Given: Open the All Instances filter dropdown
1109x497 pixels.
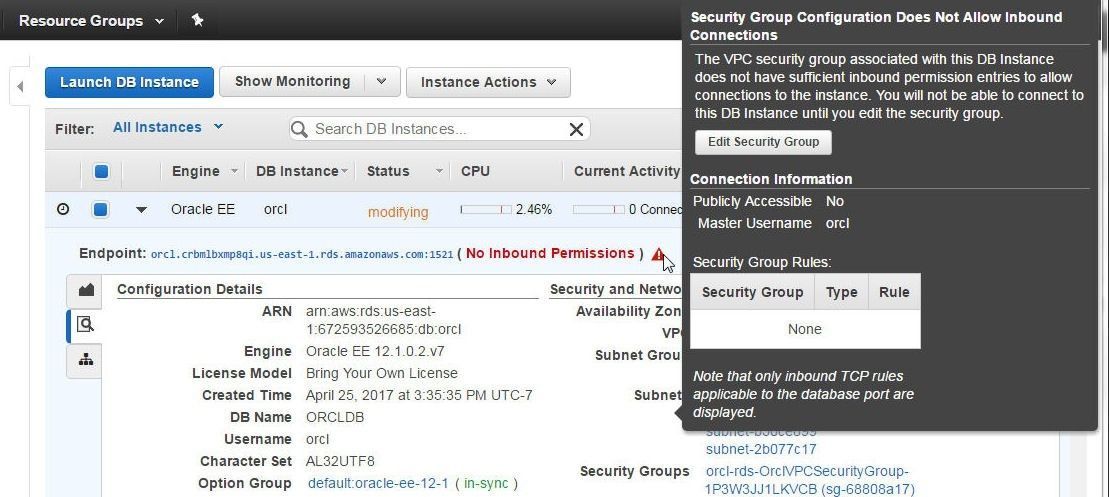Looking at the screenshot, I should pos(168,127).
